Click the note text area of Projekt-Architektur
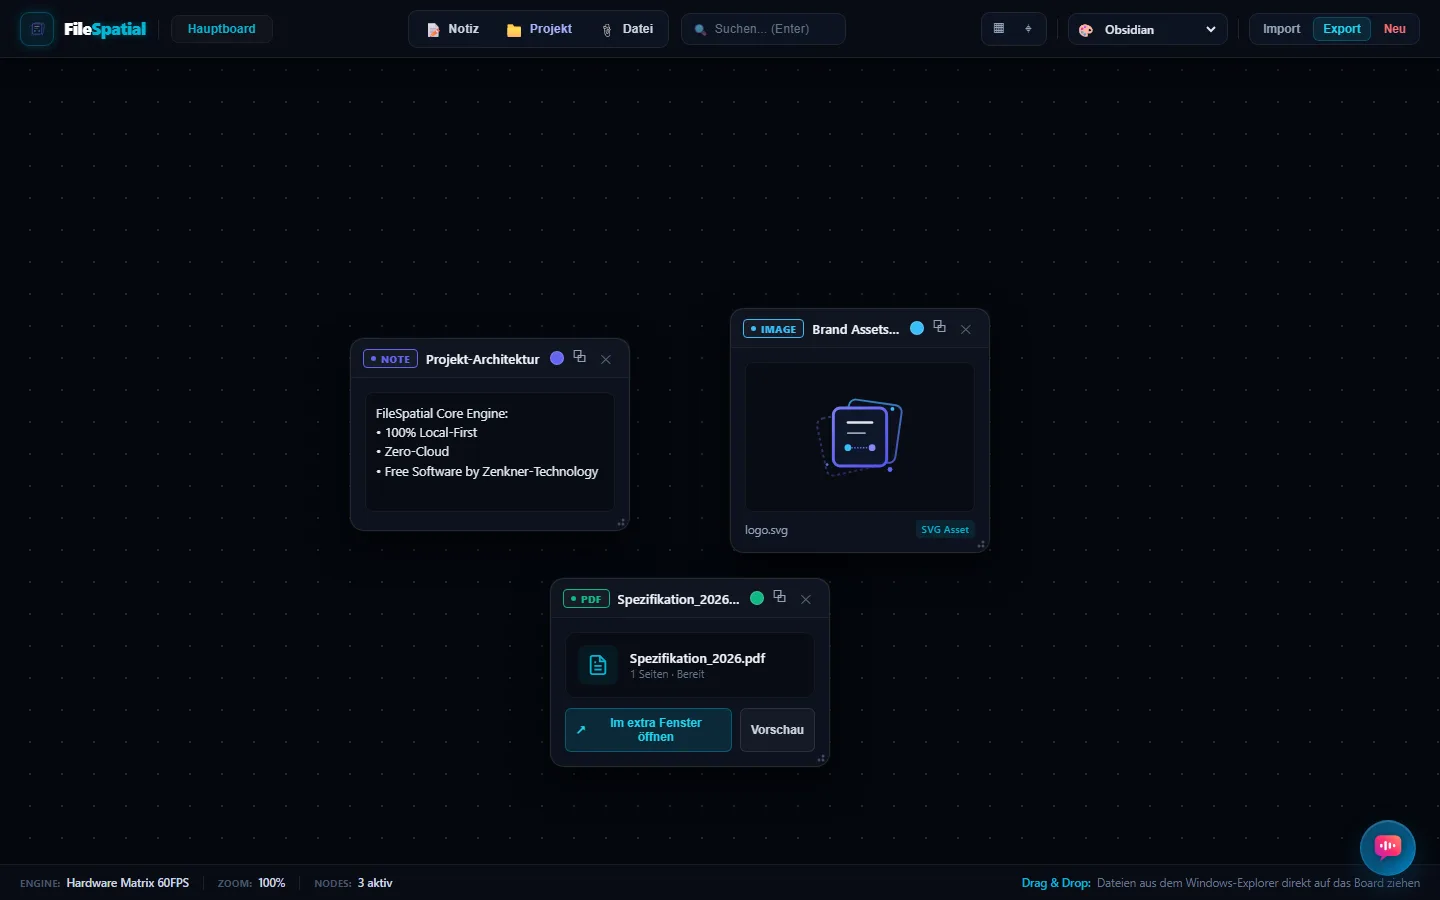This screenshot has width=1440, height=900. [490, 451]
